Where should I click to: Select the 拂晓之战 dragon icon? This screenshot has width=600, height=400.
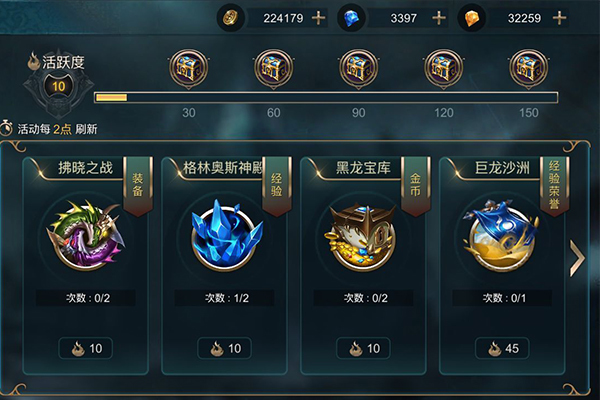(86, 233)
